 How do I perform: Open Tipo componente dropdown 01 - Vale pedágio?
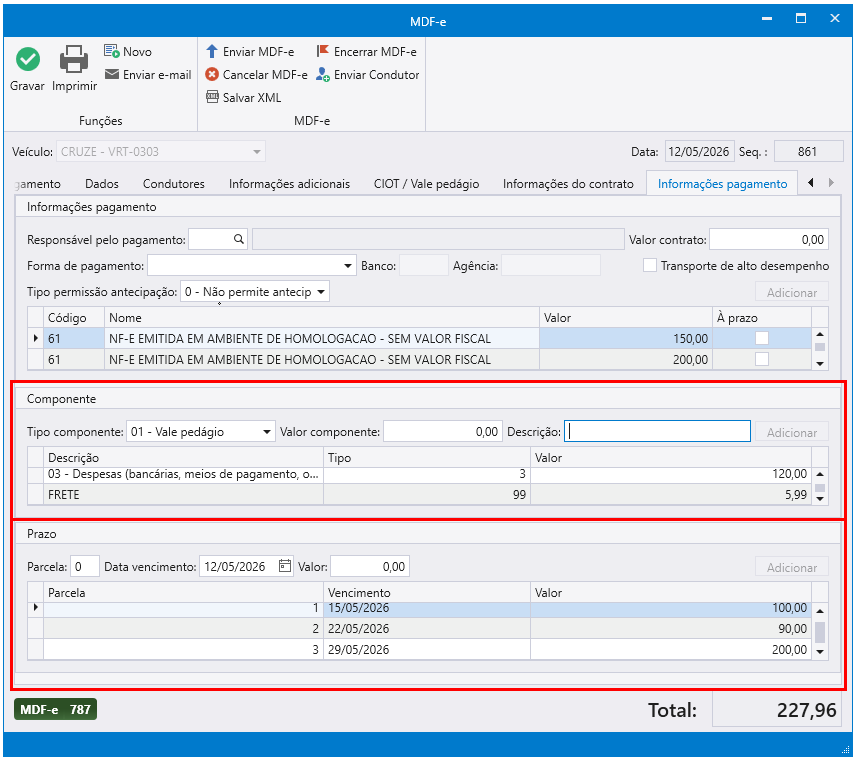coord(266,432)
